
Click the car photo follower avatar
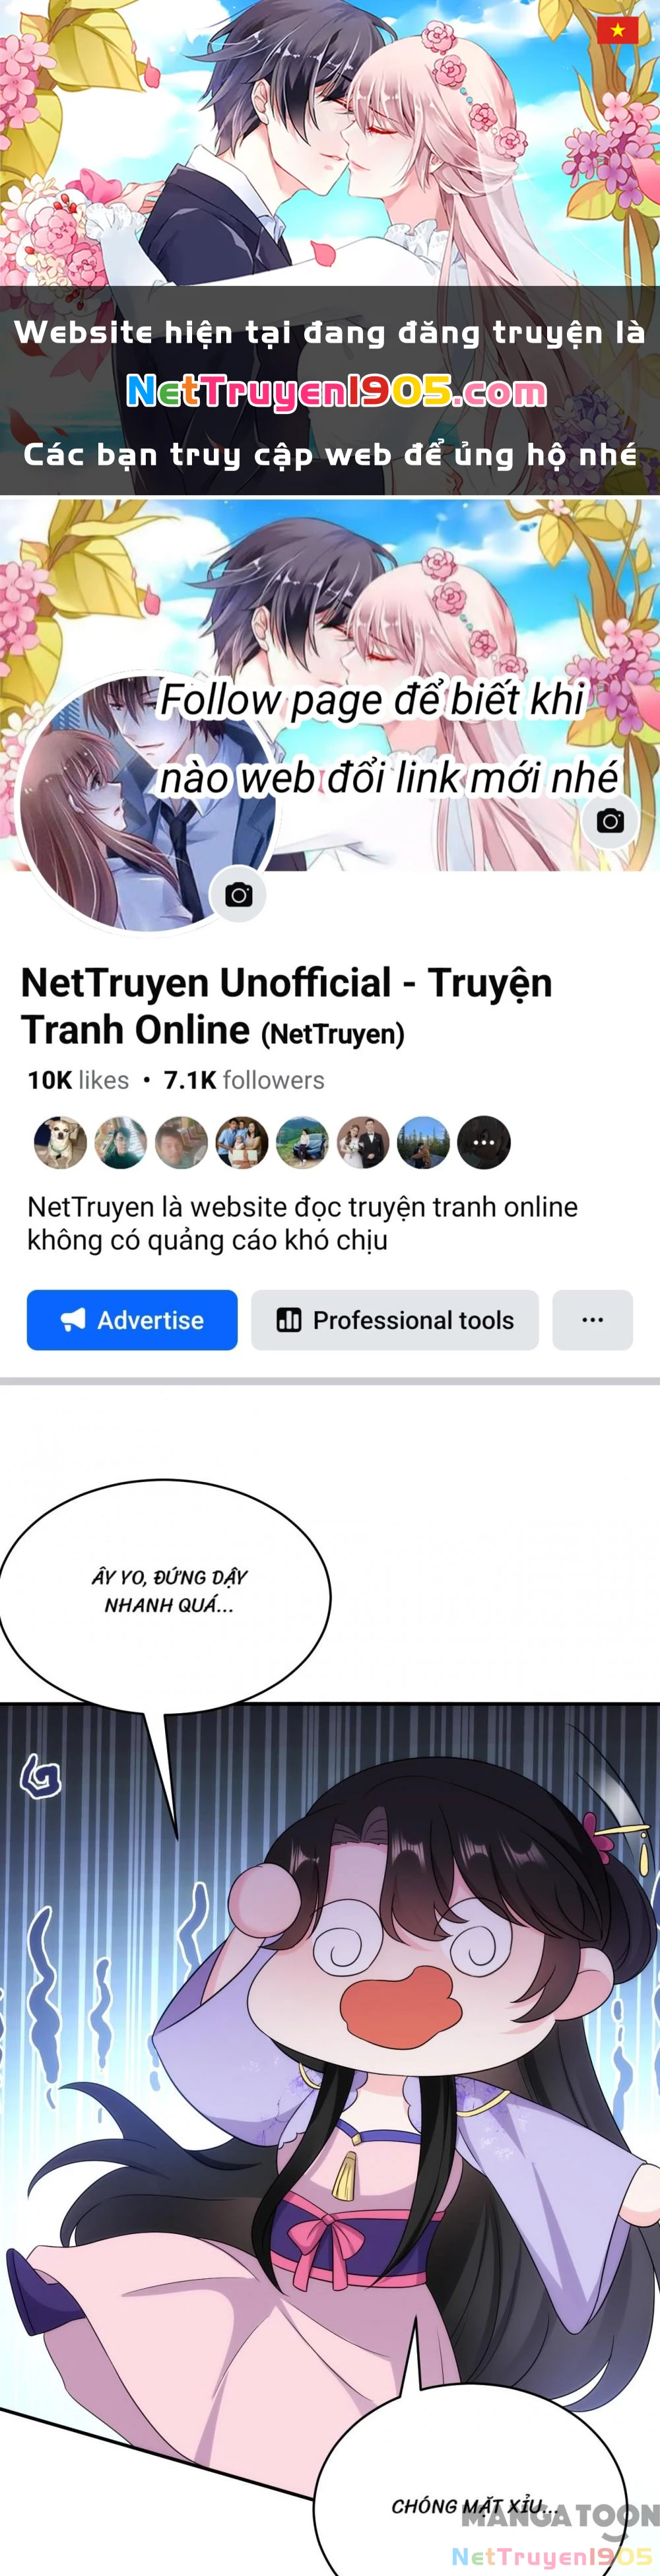[302, 1142]
